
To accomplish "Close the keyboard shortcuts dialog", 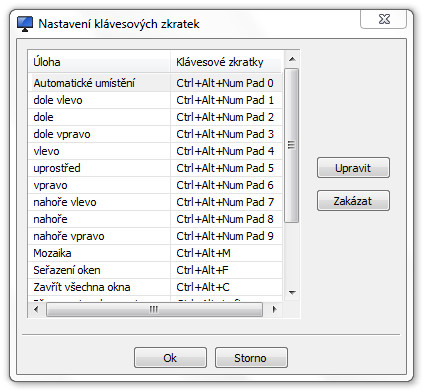I will click(x=384, y=19).
